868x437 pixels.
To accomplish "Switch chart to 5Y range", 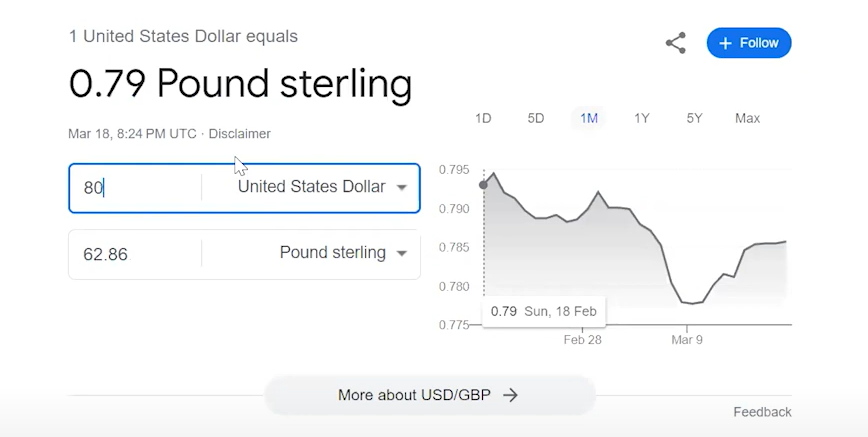I will tap(694, 118).
